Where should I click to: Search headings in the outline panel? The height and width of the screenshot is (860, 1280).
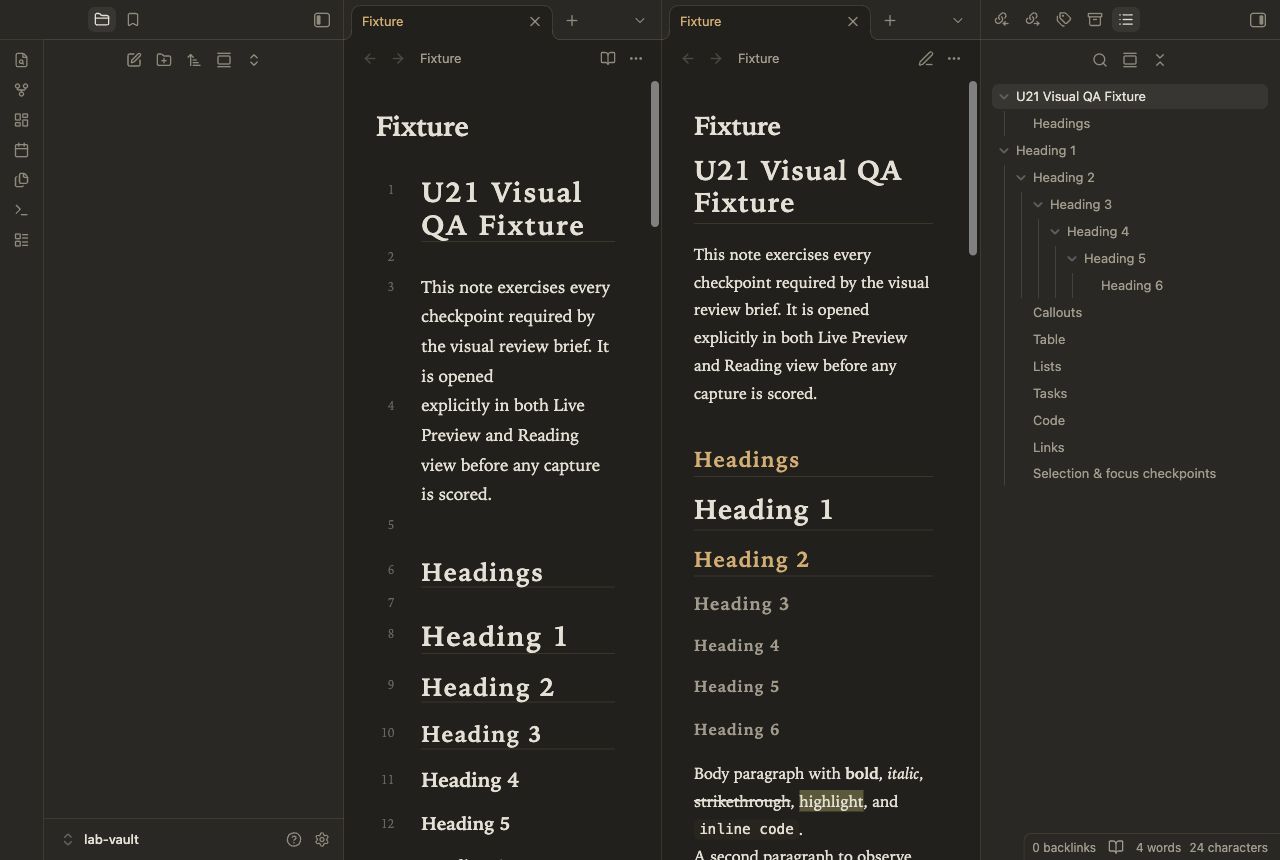[x=1100, y=60]
